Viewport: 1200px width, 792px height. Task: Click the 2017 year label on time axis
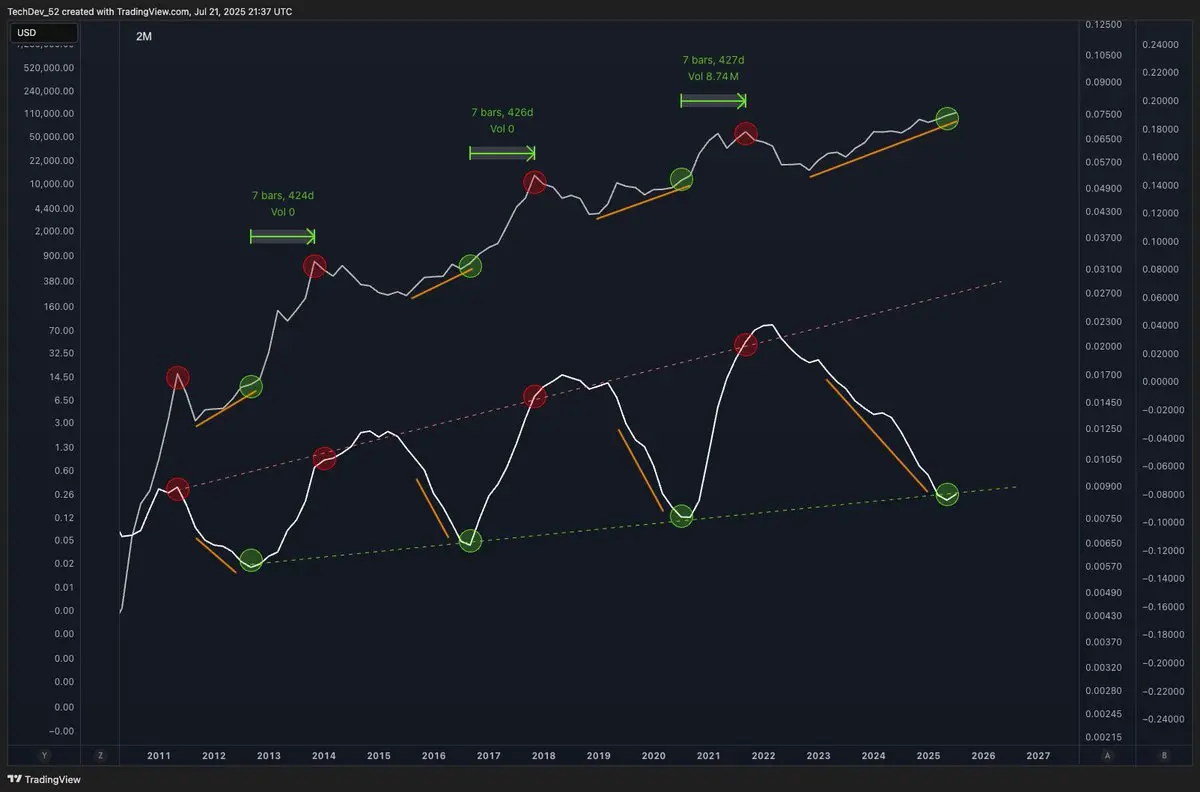pyautogui.click(x=488, y=756)
